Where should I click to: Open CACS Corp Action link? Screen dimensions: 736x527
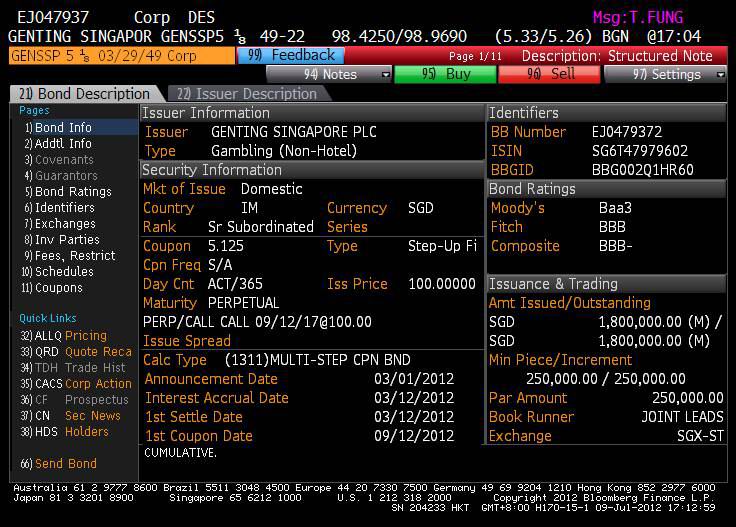coord(76,383)
